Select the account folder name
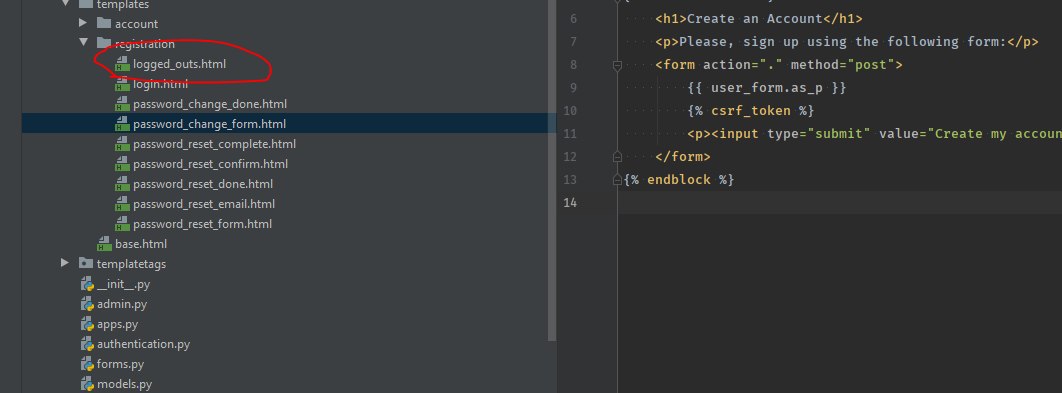Viewport: 1062px width, 393px height. 136,24
